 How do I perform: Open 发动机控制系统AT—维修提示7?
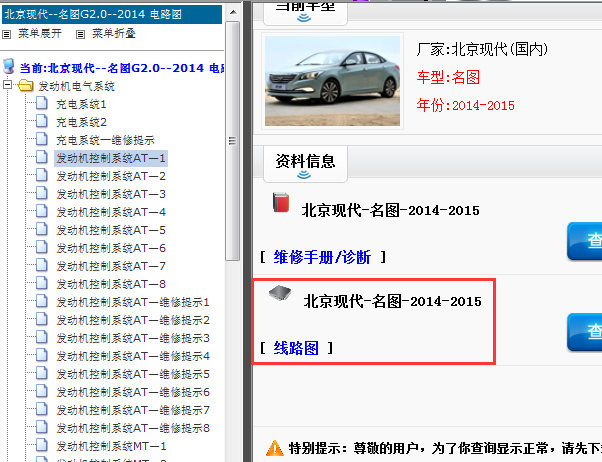click(133, 410)
